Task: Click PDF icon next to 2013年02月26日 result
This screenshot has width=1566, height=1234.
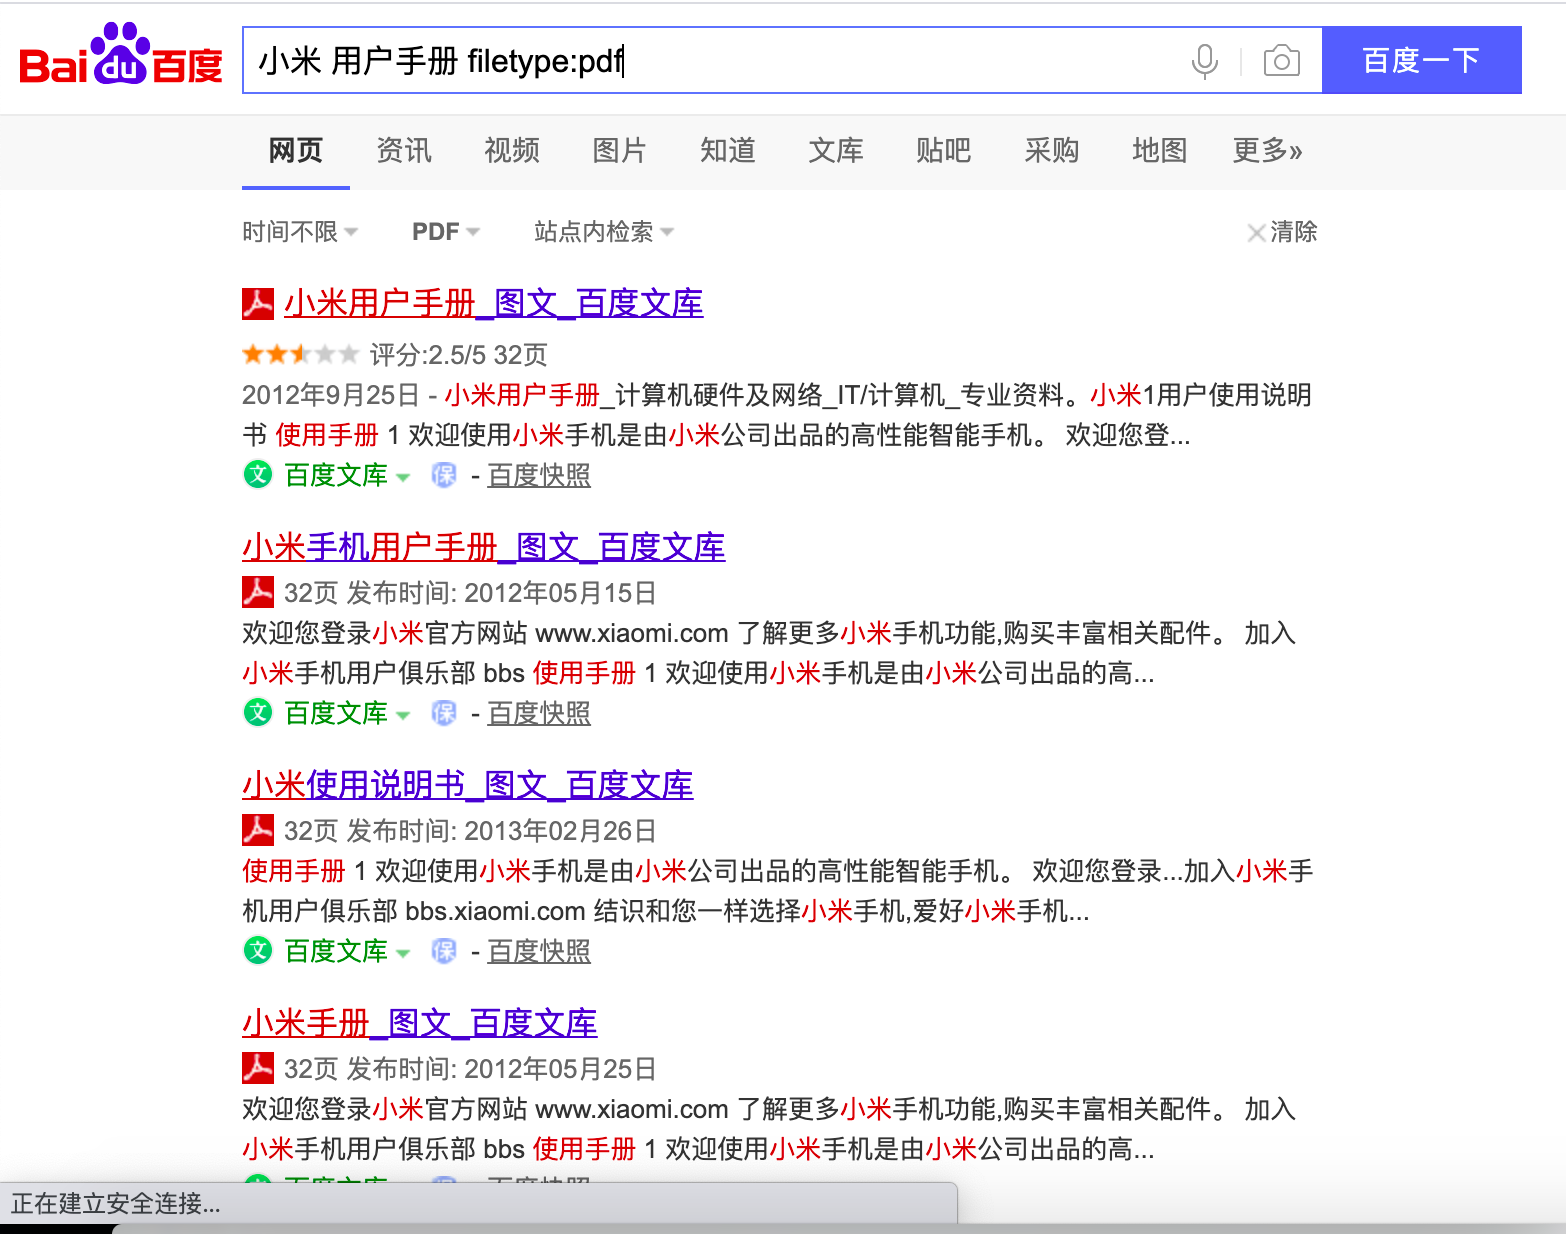Action: point(258,830)
